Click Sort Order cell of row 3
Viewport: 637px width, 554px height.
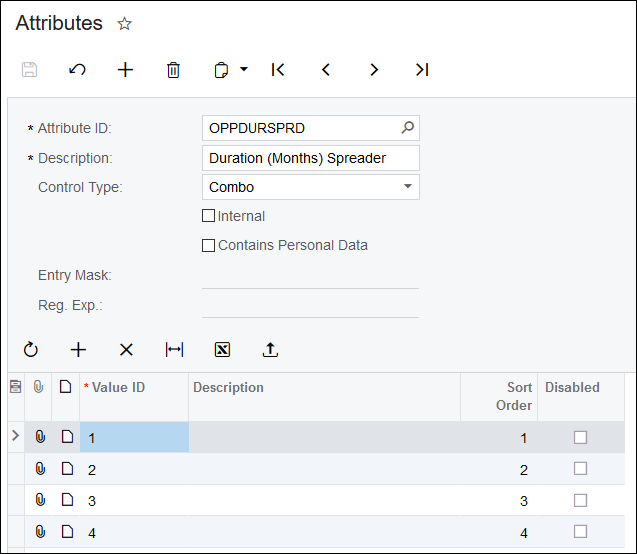499,500
